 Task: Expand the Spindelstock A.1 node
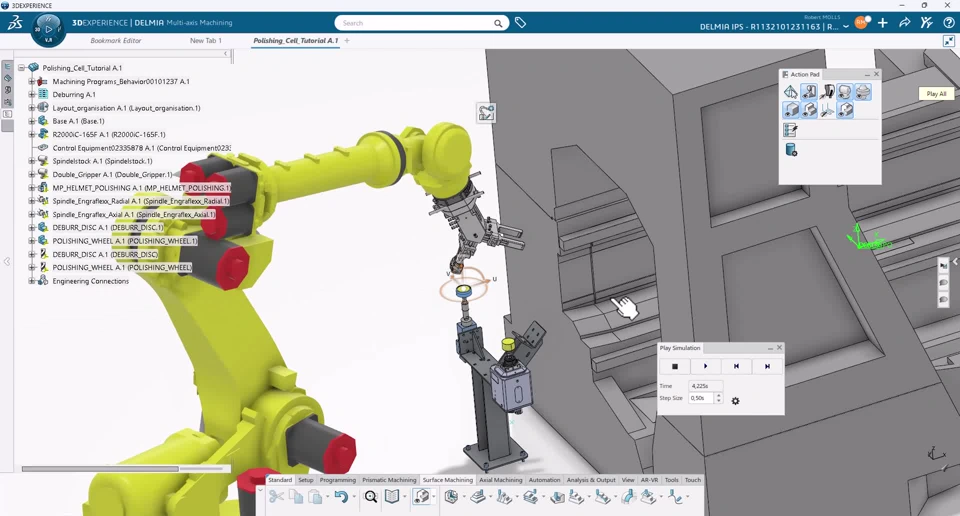pos(32,161)
